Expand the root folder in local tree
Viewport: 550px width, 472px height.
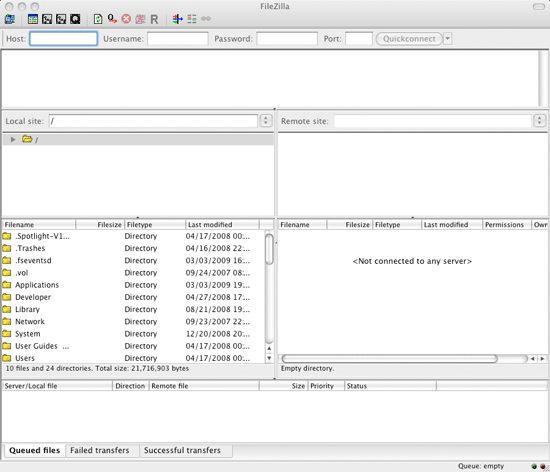(x=13, y=140)
